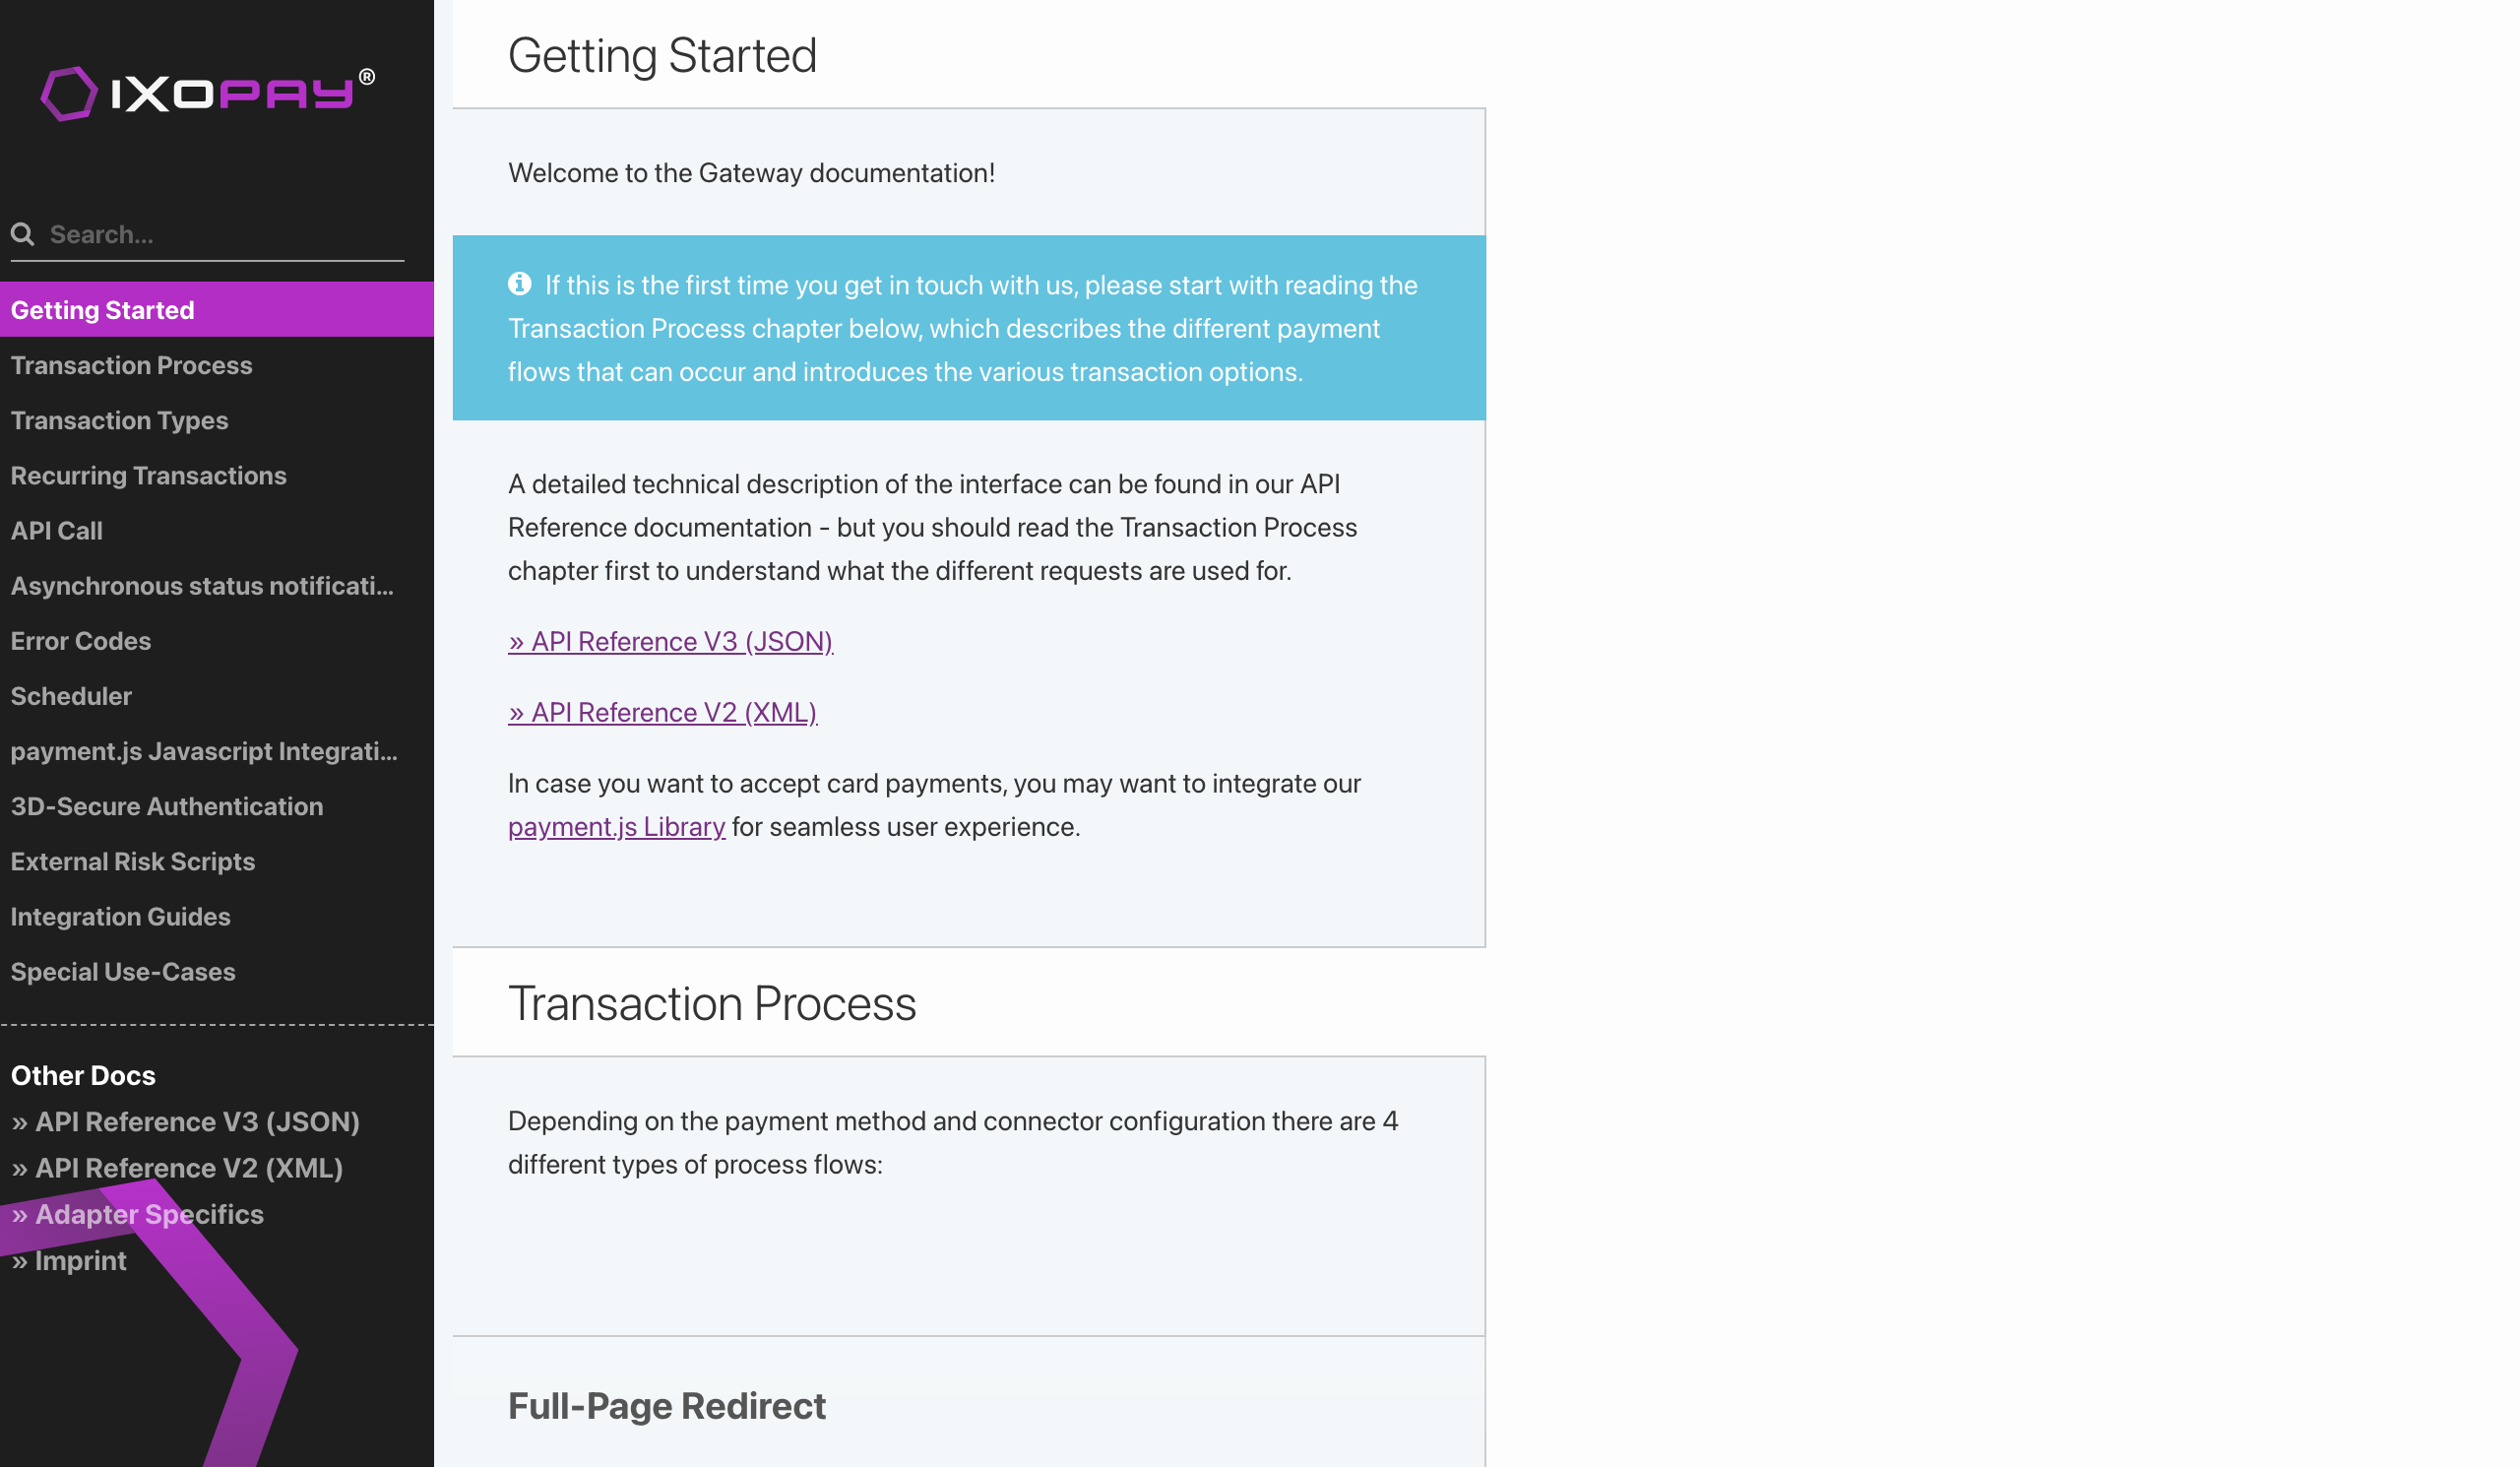Navigate to Error Codes section
Screen dimensions: 2520x1467
(217, 640)
